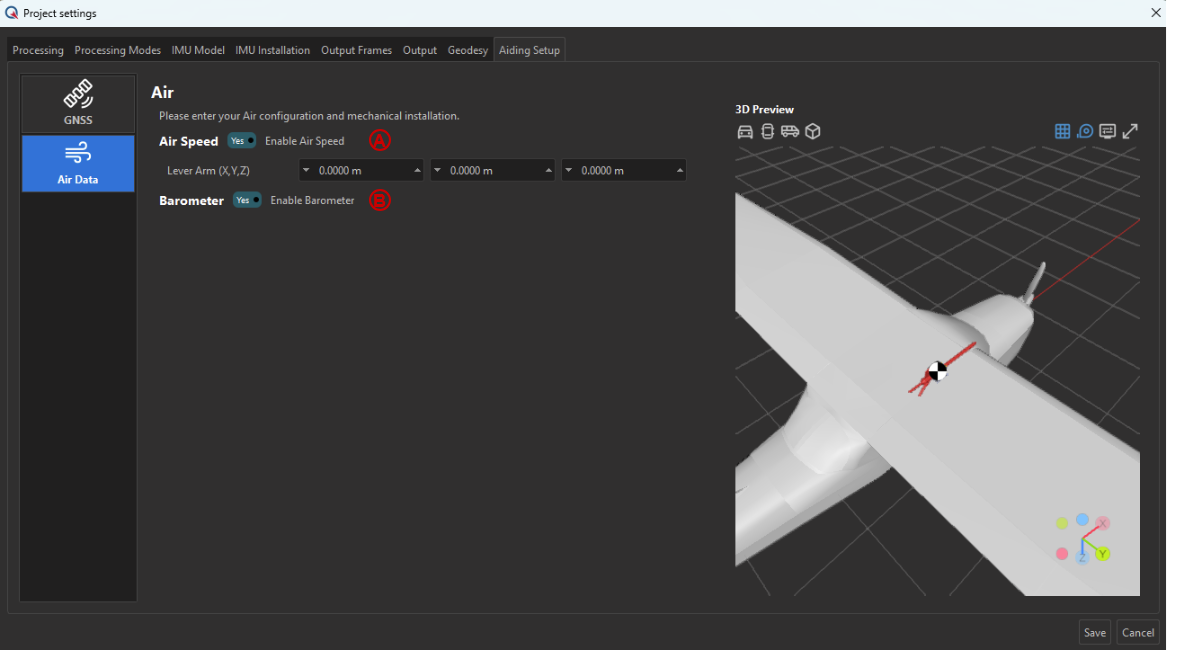The height and width of the screenshot is (670, 1186).
Task: Open the Y lever arm unit dropdown
Action: (x=437, y=170)
